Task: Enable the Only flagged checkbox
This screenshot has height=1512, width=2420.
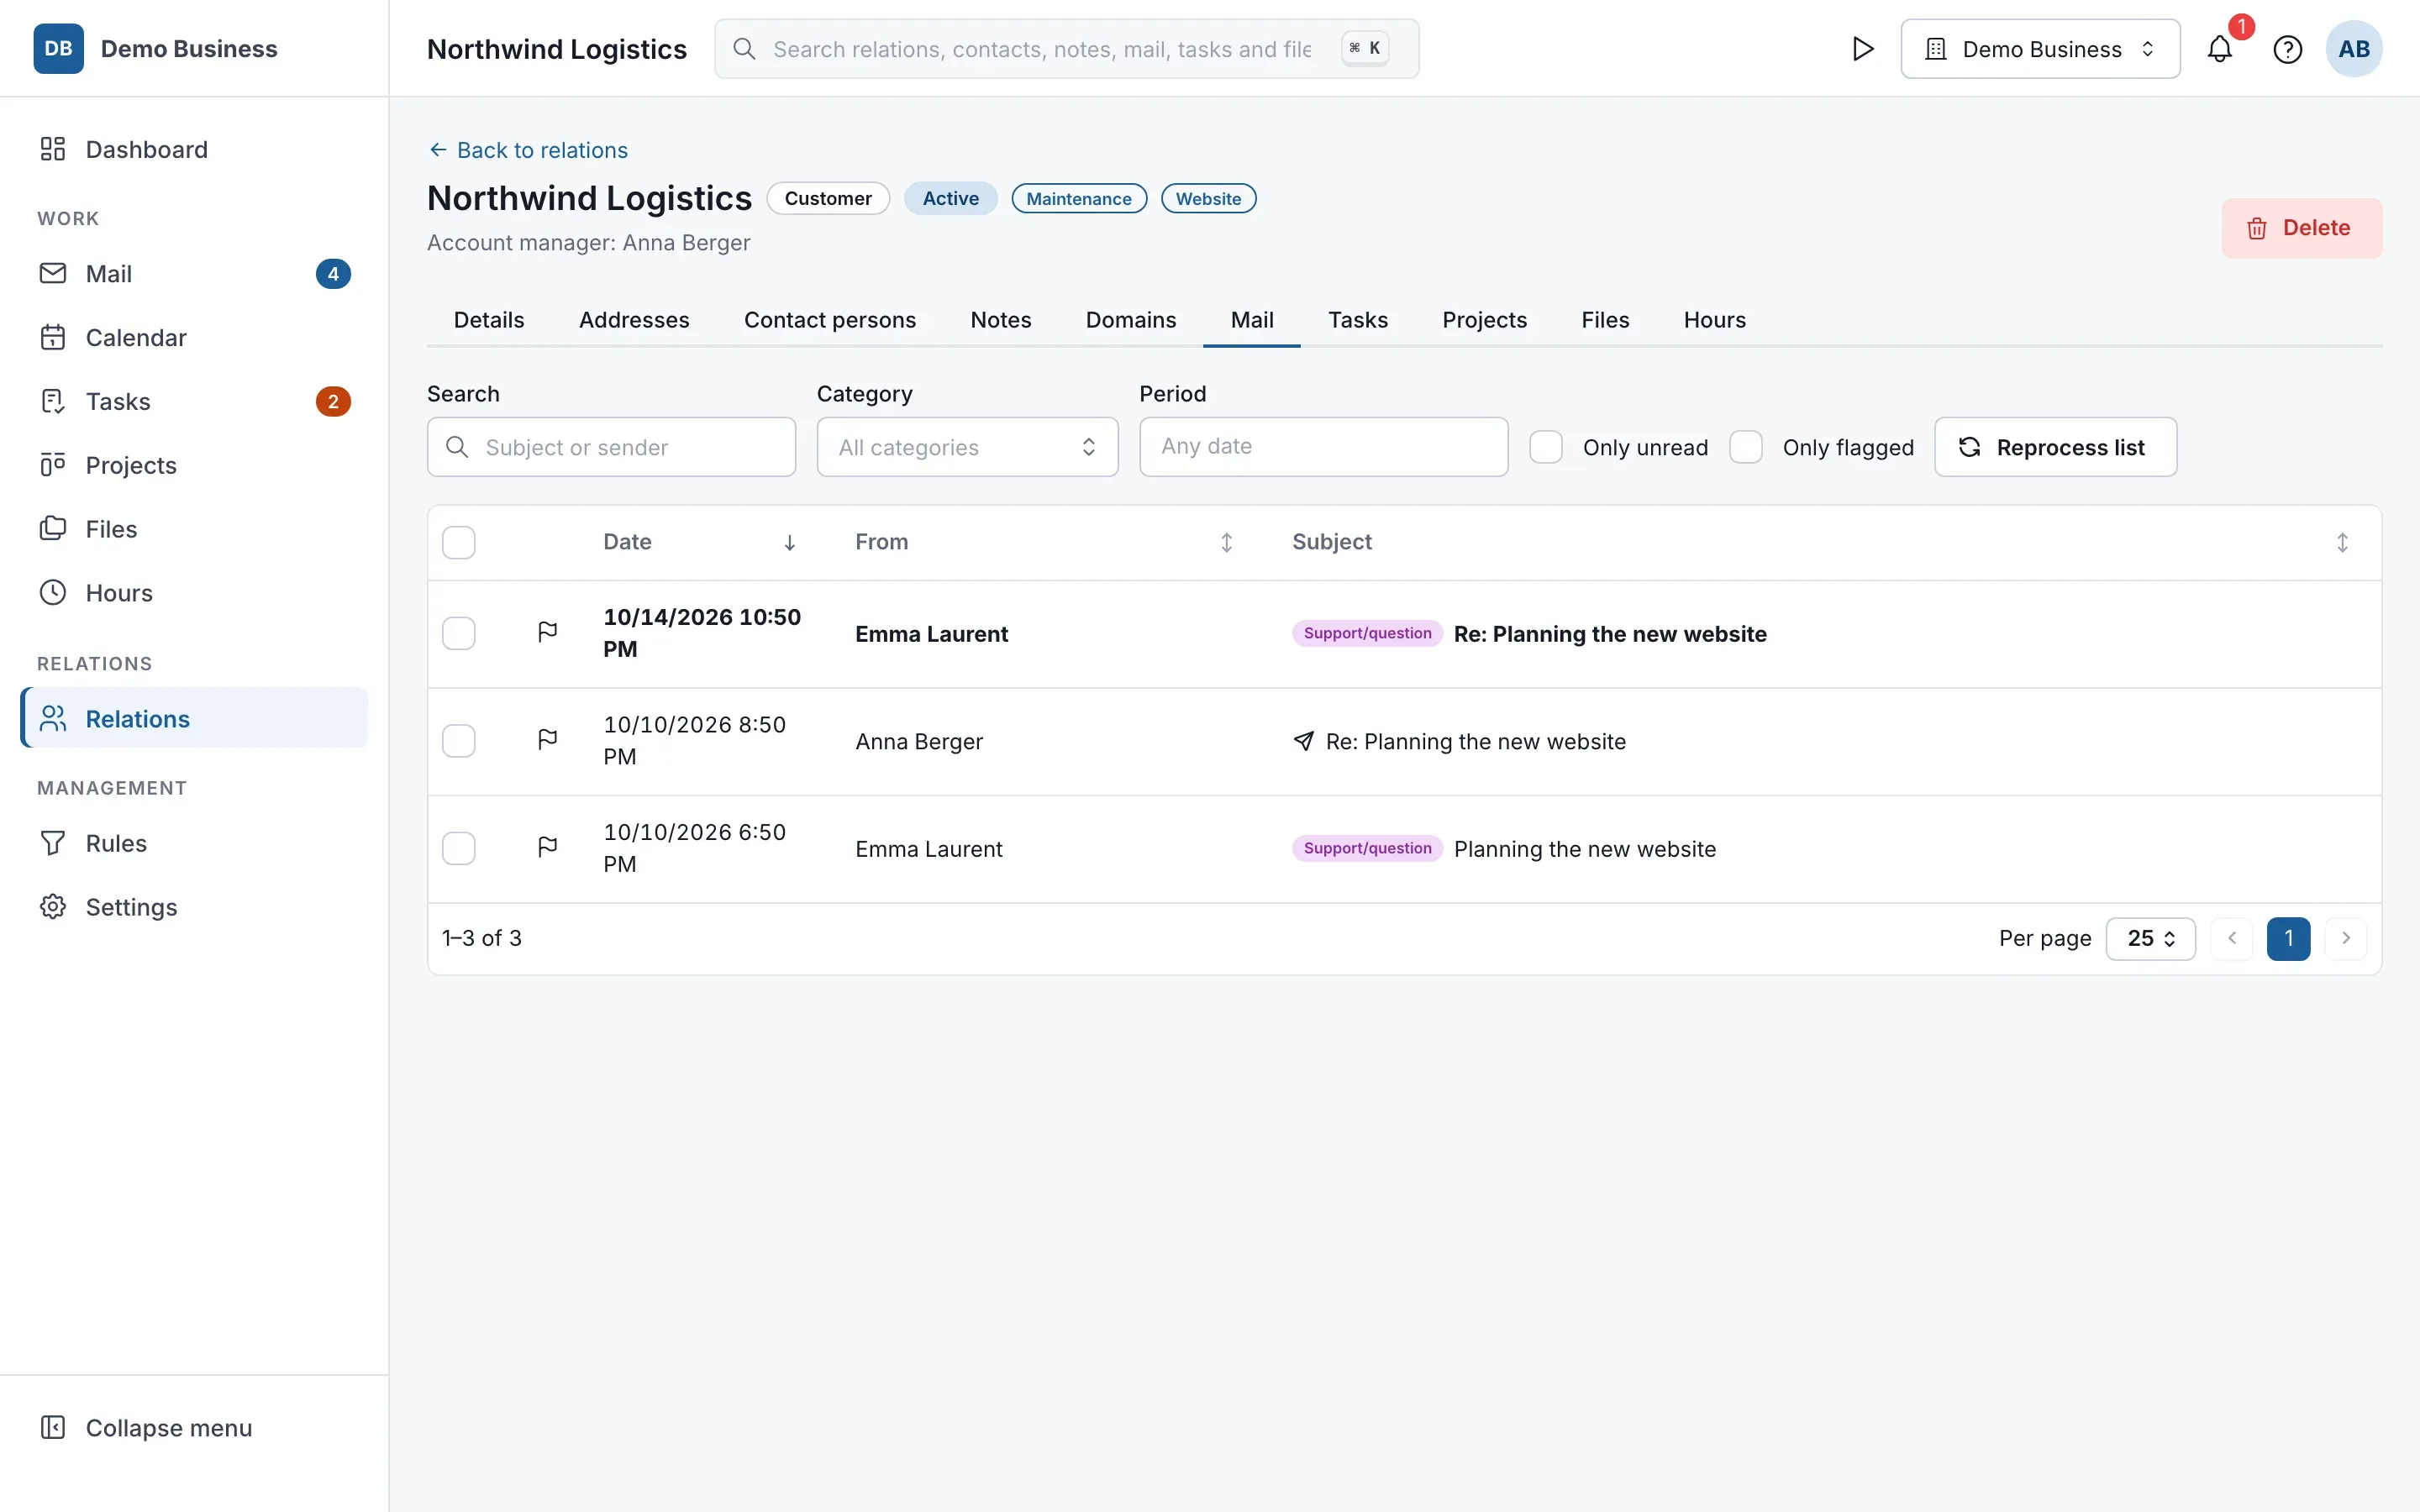Action: pyautogui.click(x=1745, y=447)
